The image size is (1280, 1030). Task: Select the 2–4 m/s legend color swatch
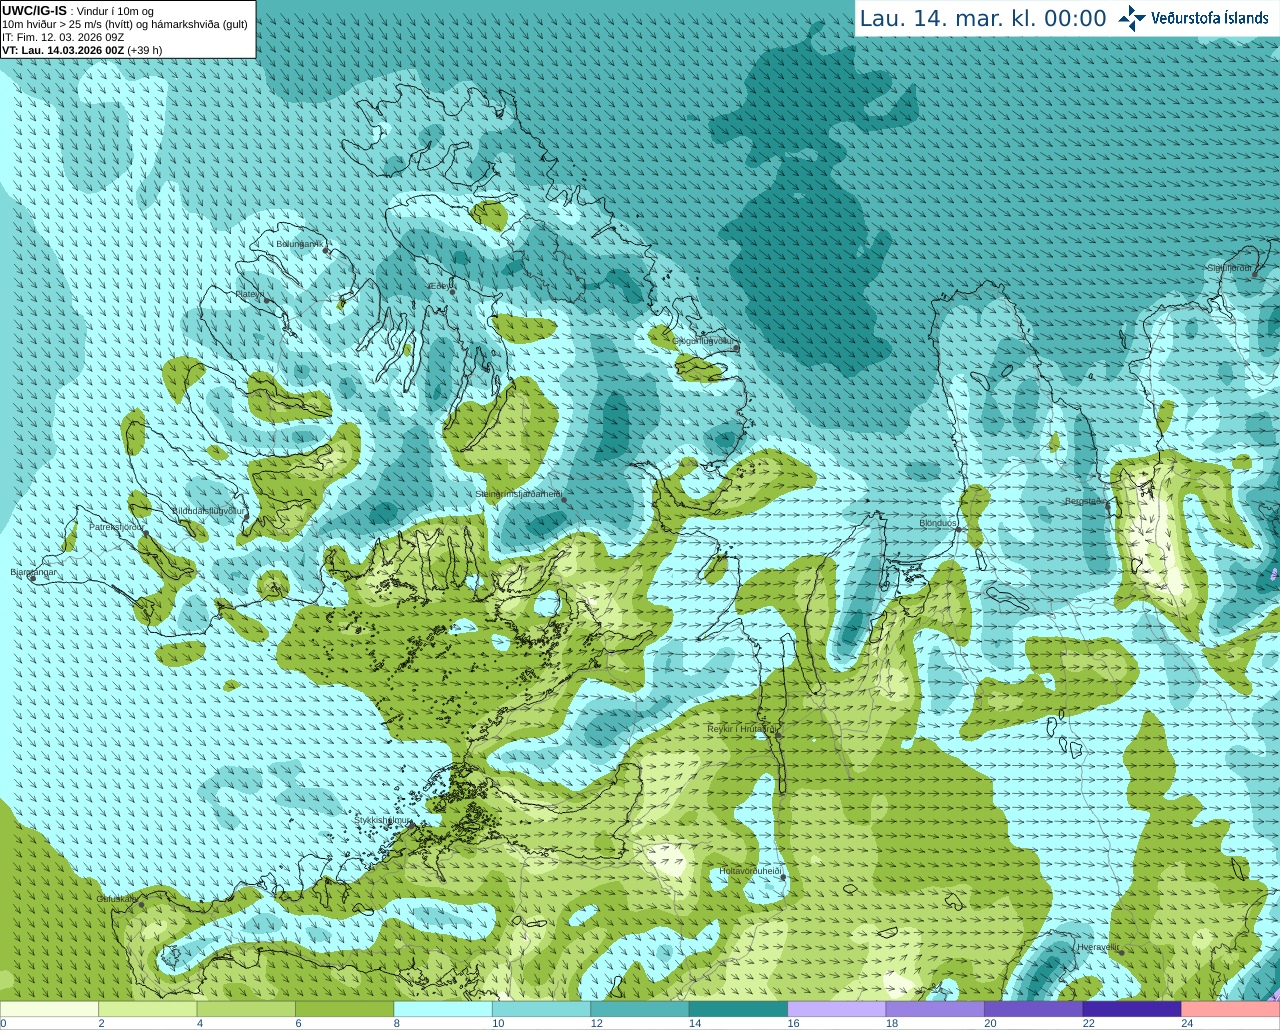[147, 1009]
